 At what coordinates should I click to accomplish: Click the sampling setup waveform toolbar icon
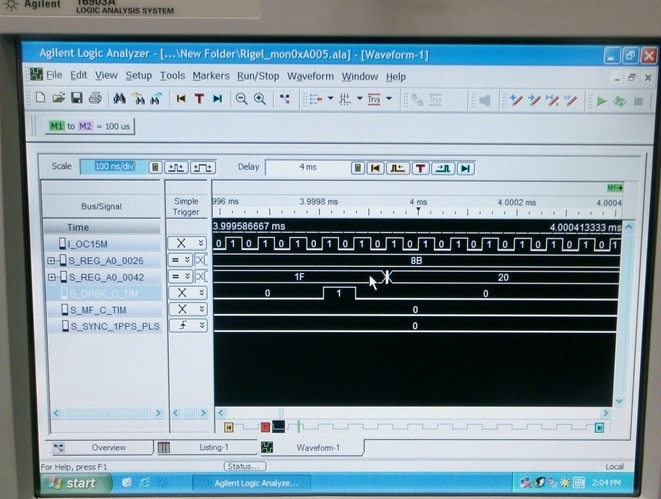pyautogui.click(x=345, y=99)
